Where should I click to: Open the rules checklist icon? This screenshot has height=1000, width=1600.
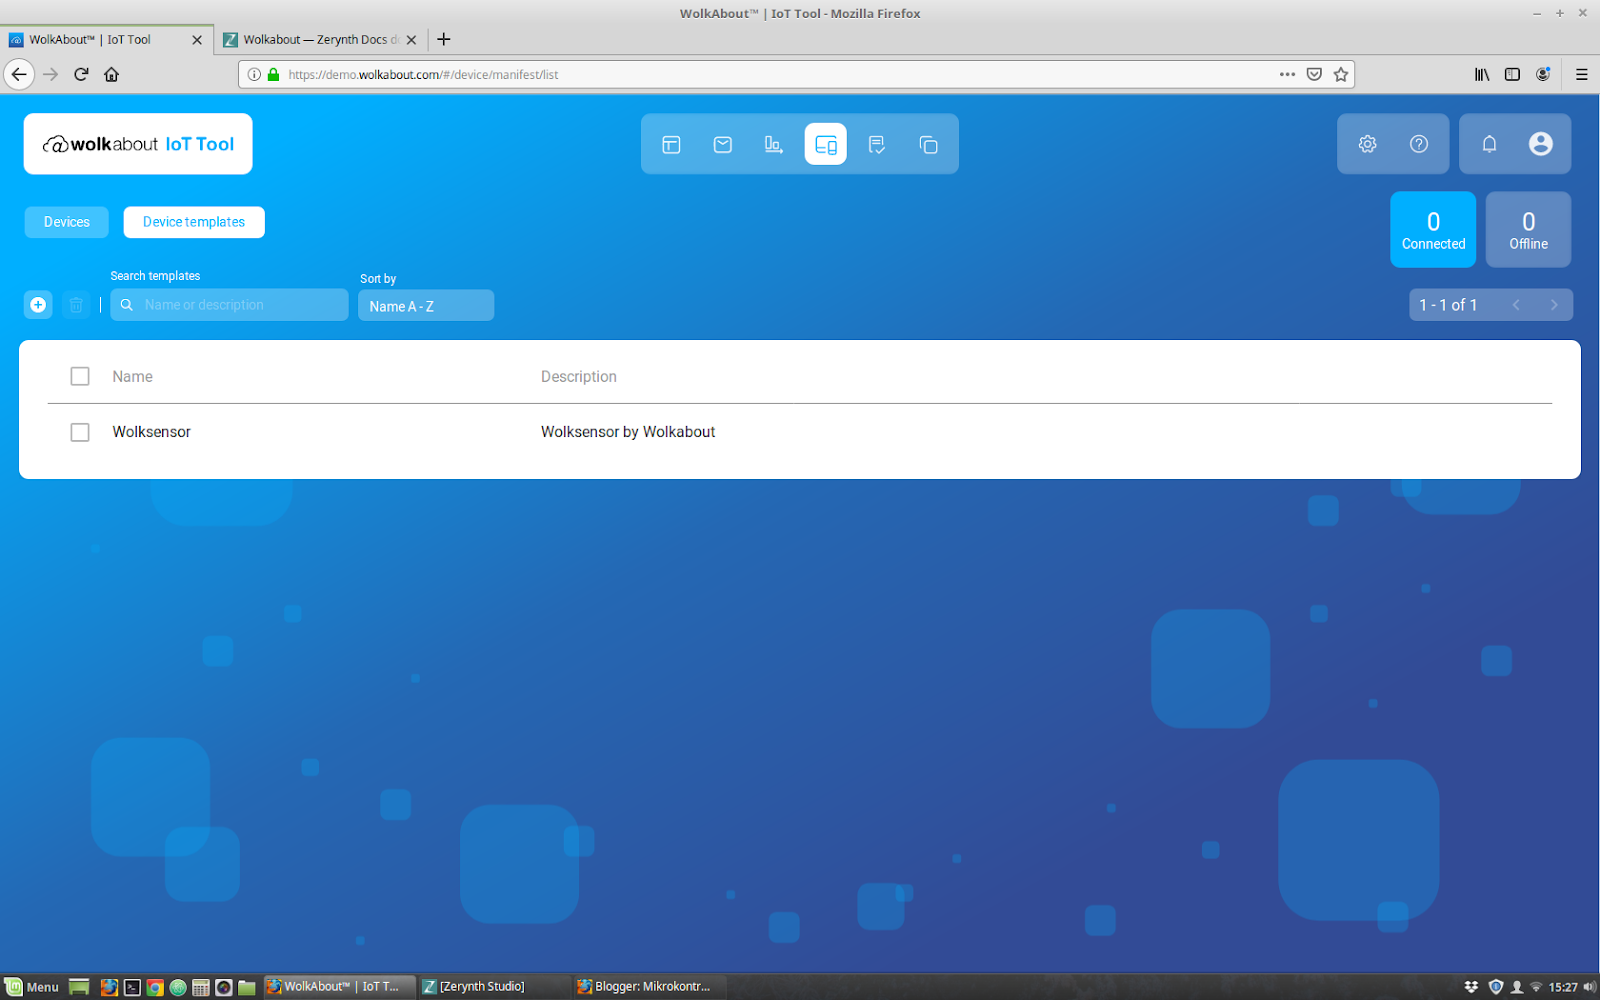877,144
